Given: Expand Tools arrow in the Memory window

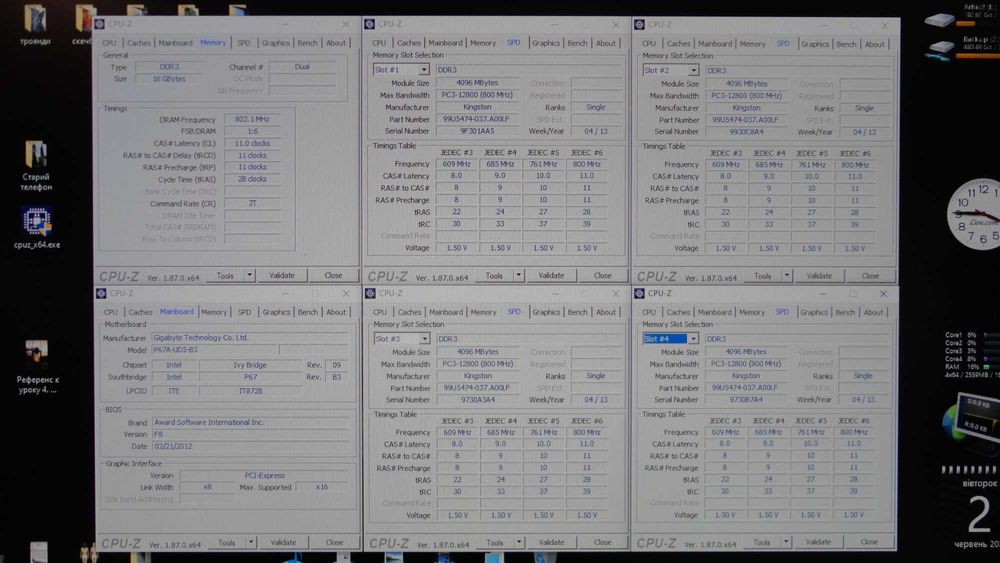Looking at the screenshot, I should [x=249, y=275].
